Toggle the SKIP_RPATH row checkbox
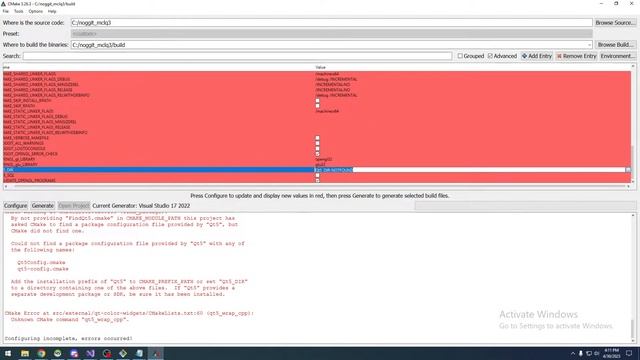 (x=318, y=106)
